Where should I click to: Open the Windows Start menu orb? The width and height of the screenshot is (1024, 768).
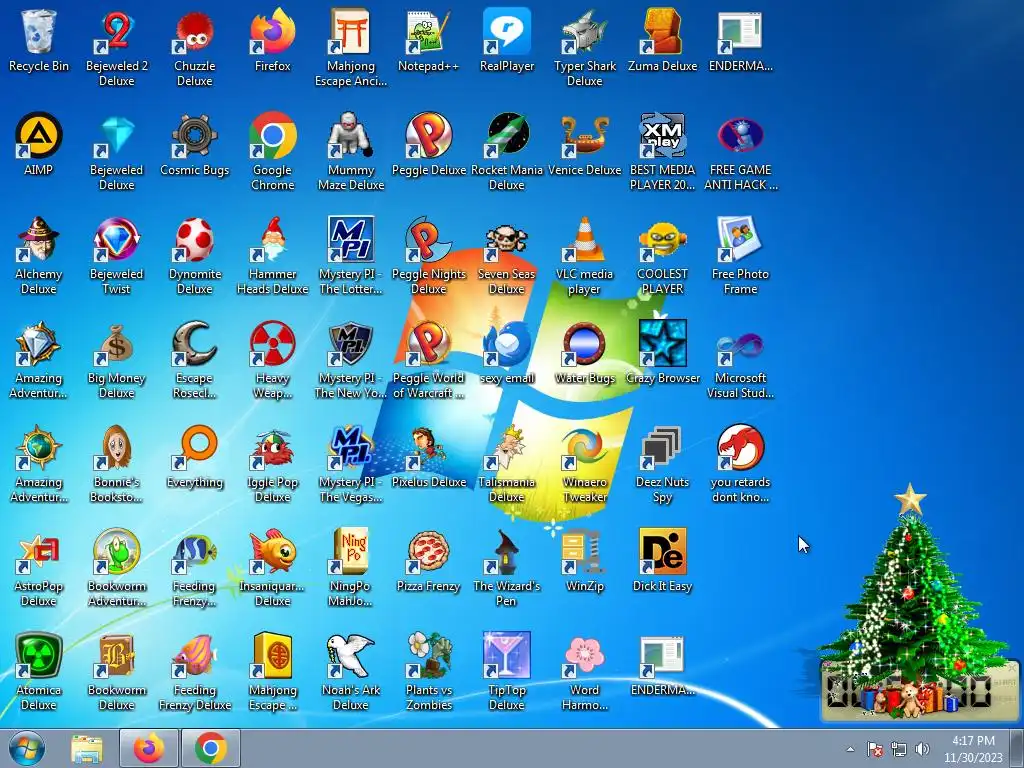tap(26, 749)
